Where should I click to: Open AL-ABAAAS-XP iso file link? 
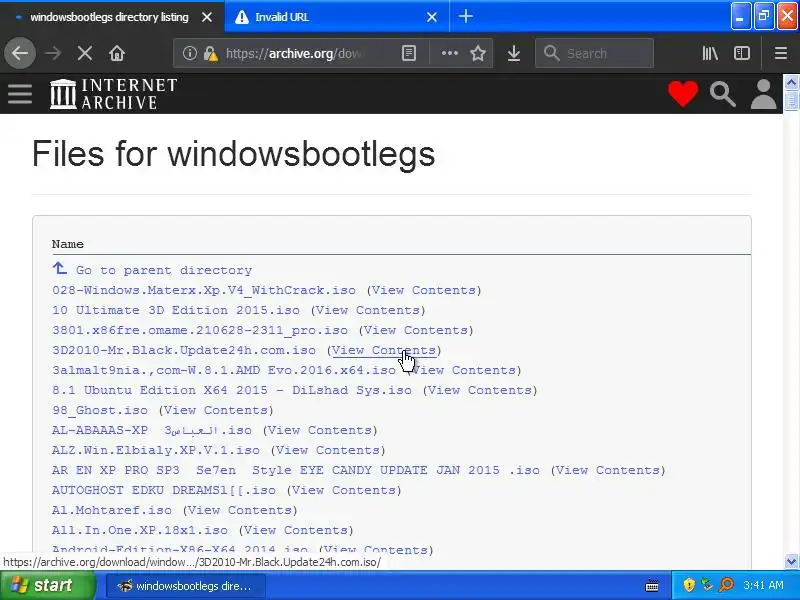(152, 430)
